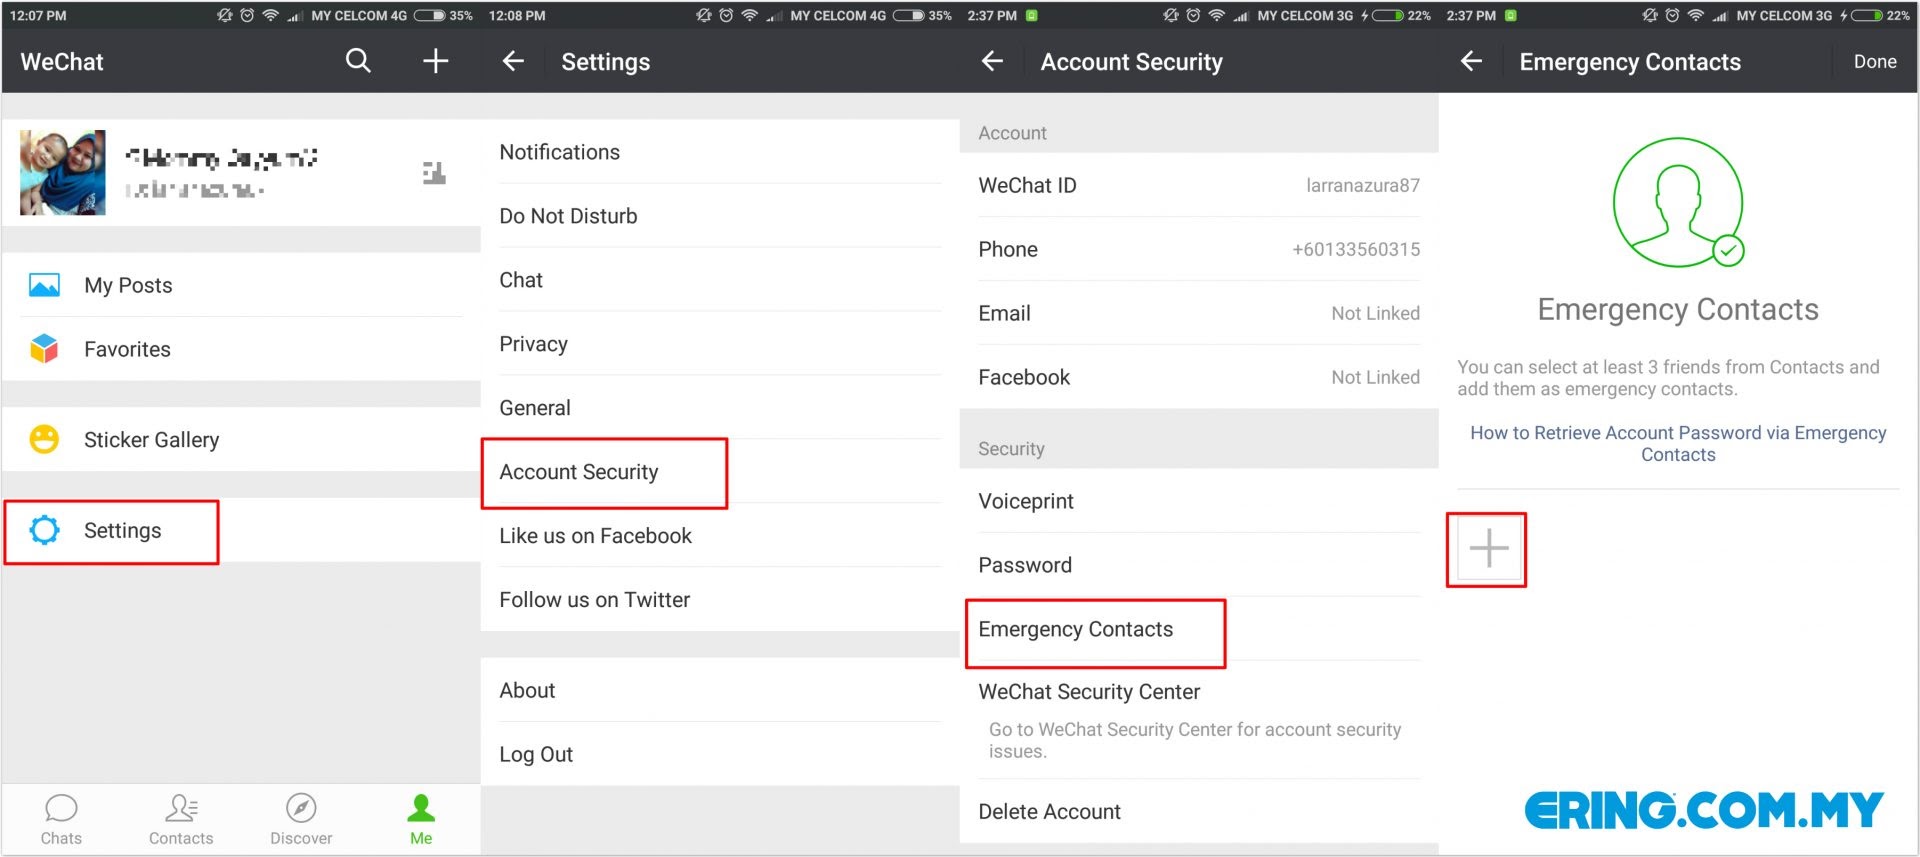Viewport: 1920px width, 857px height.
Task: Open the Phone number row
Action: pyautogui.click(x=1199, y=249)
